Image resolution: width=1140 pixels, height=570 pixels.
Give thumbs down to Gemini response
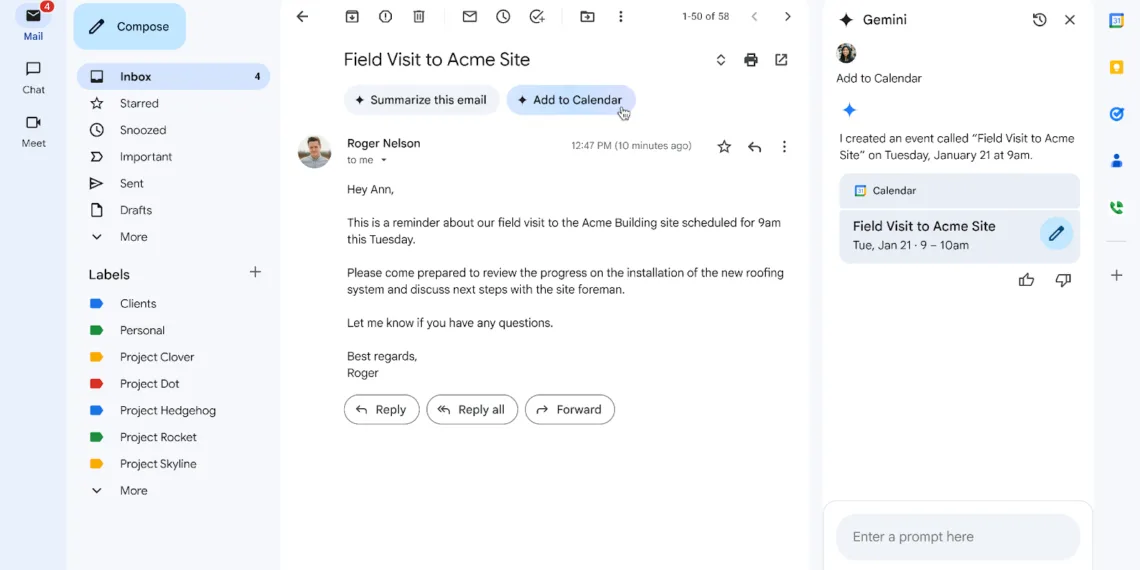[1063, 280]
